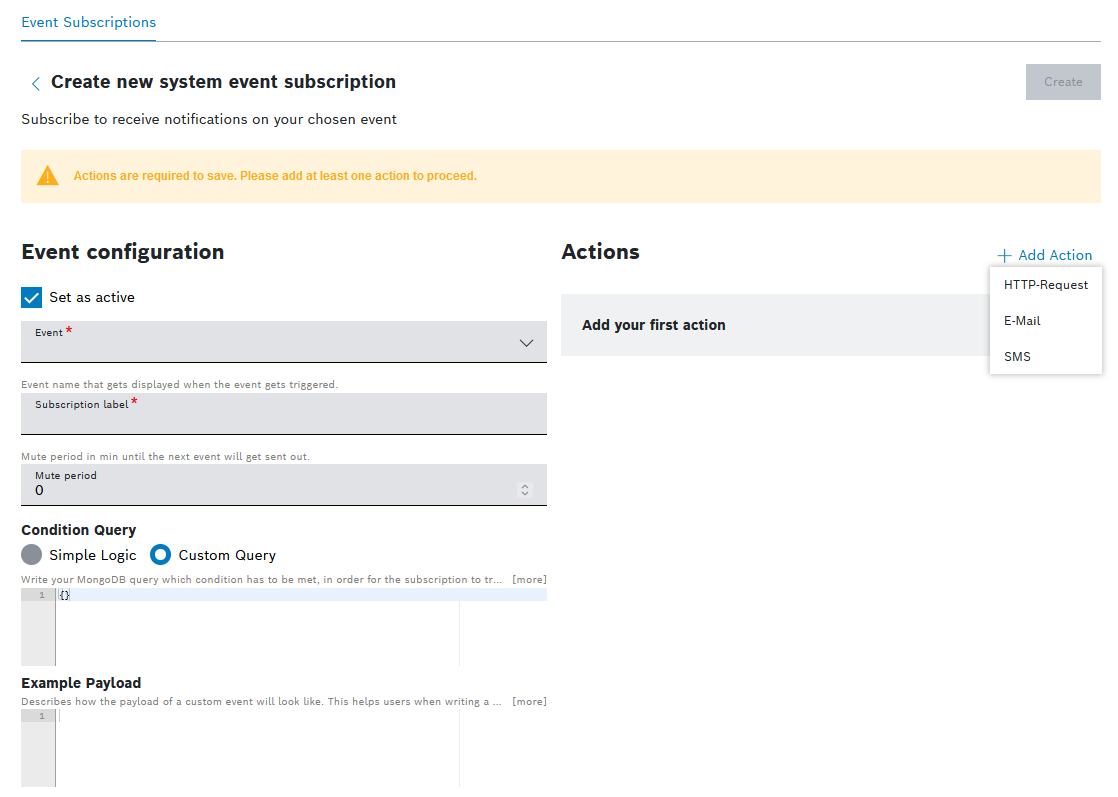The height and width of the screenshot is (797, 1118).
Task: Switch to the Event Subscriptions tab
Action: (x=88, y=22)
